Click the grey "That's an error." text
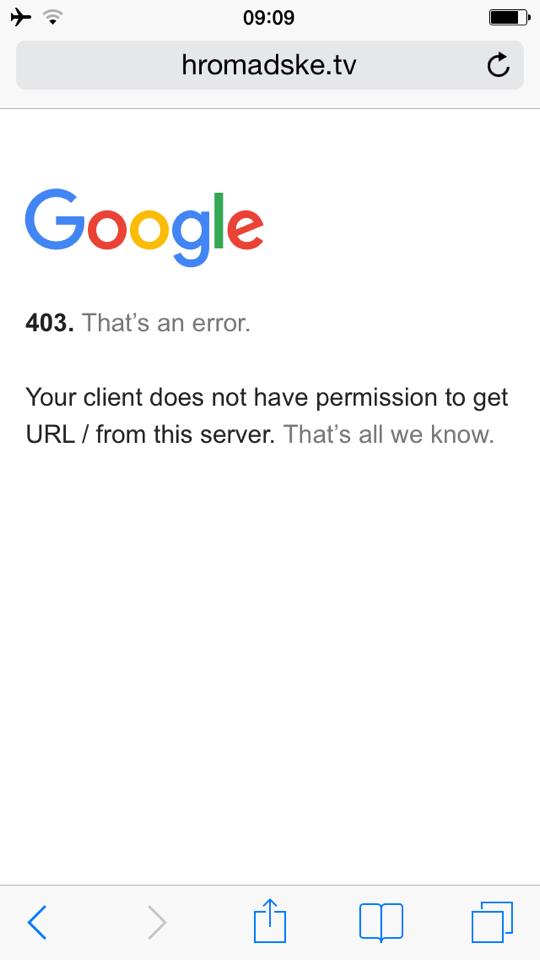This screenshot has height=960, width=540. click(x=166, y=323)
